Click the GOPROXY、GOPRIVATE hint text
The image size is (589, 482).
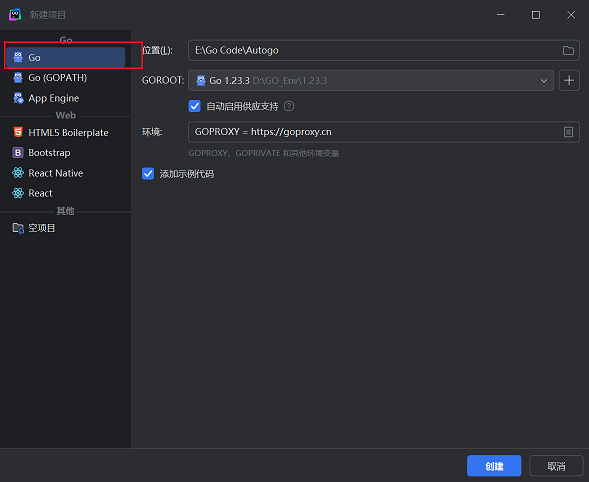pyautogui.click(x=264, y=153)
